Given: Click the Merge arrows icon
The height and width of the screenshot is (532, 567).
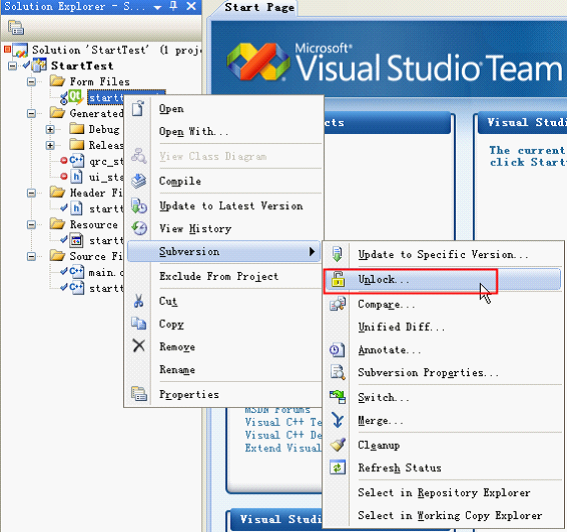Looking at the screenshot, I should [x=338, y=420].
